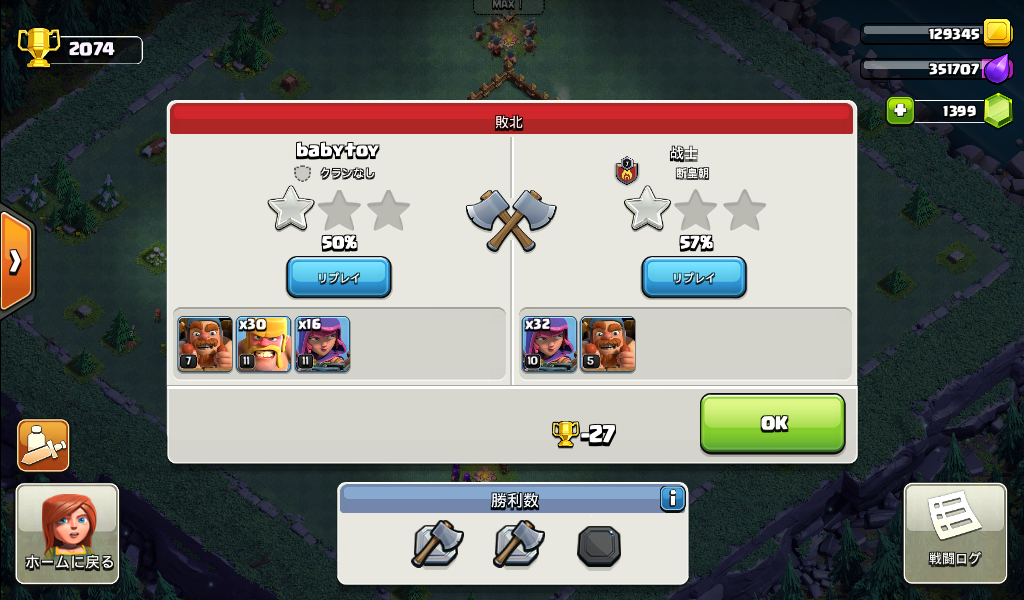Tap the green plus gems button
Viewport: 1024px width, 600px height.
[900, 110]
